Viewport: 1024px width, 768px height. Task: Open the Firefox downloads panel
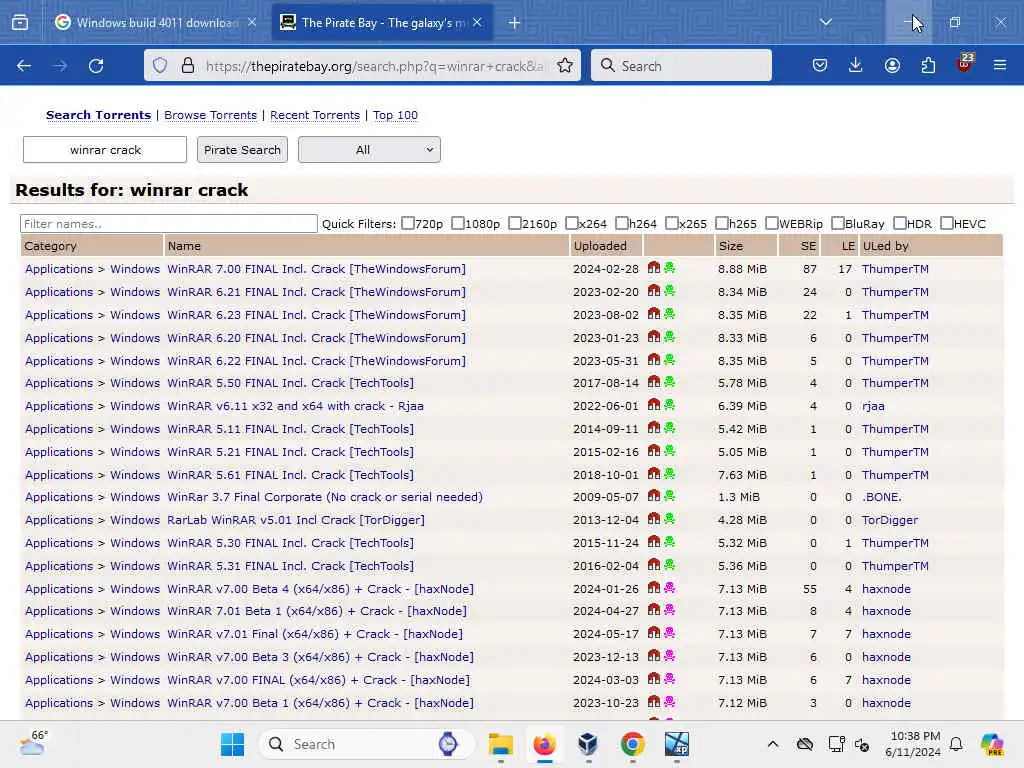(856, 65)
